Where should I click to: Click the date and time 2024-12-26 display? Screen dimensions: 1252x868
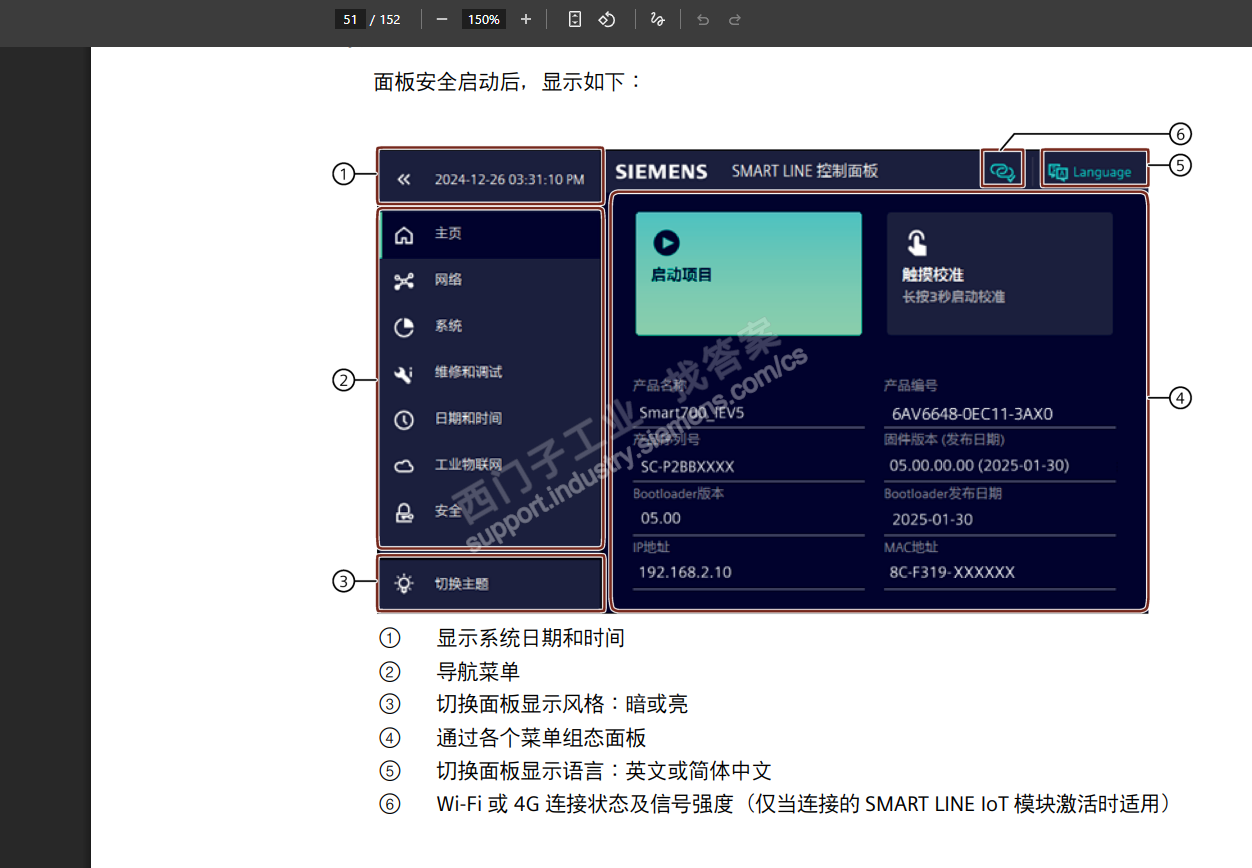click(510, 180)
